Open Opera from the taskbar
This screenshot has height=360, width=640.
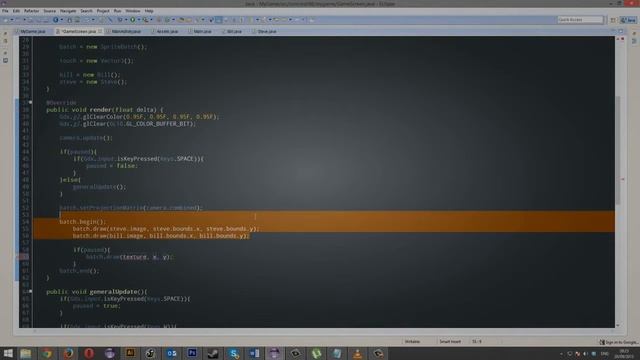point(89,353)
